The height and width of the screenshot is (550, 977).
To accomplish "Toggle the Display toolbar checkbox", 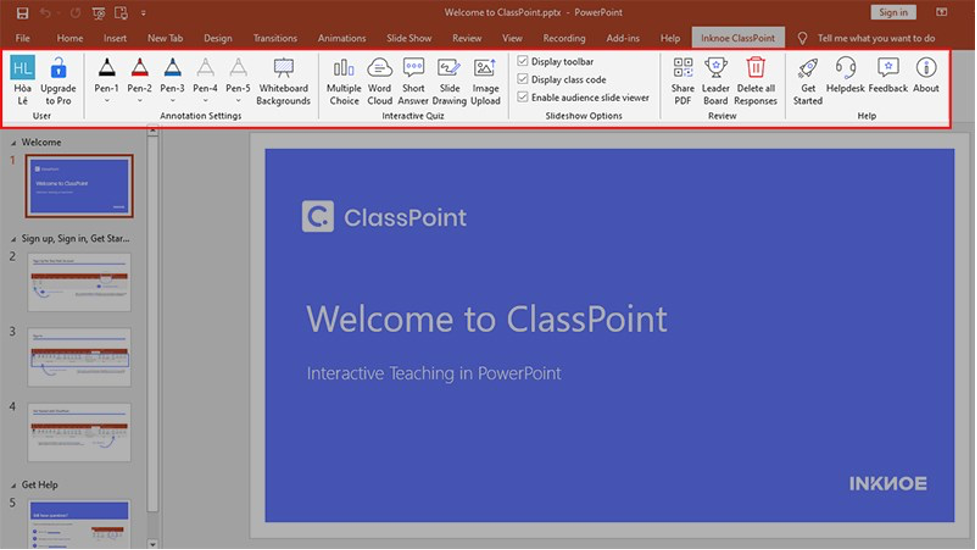I will point(523,62).
